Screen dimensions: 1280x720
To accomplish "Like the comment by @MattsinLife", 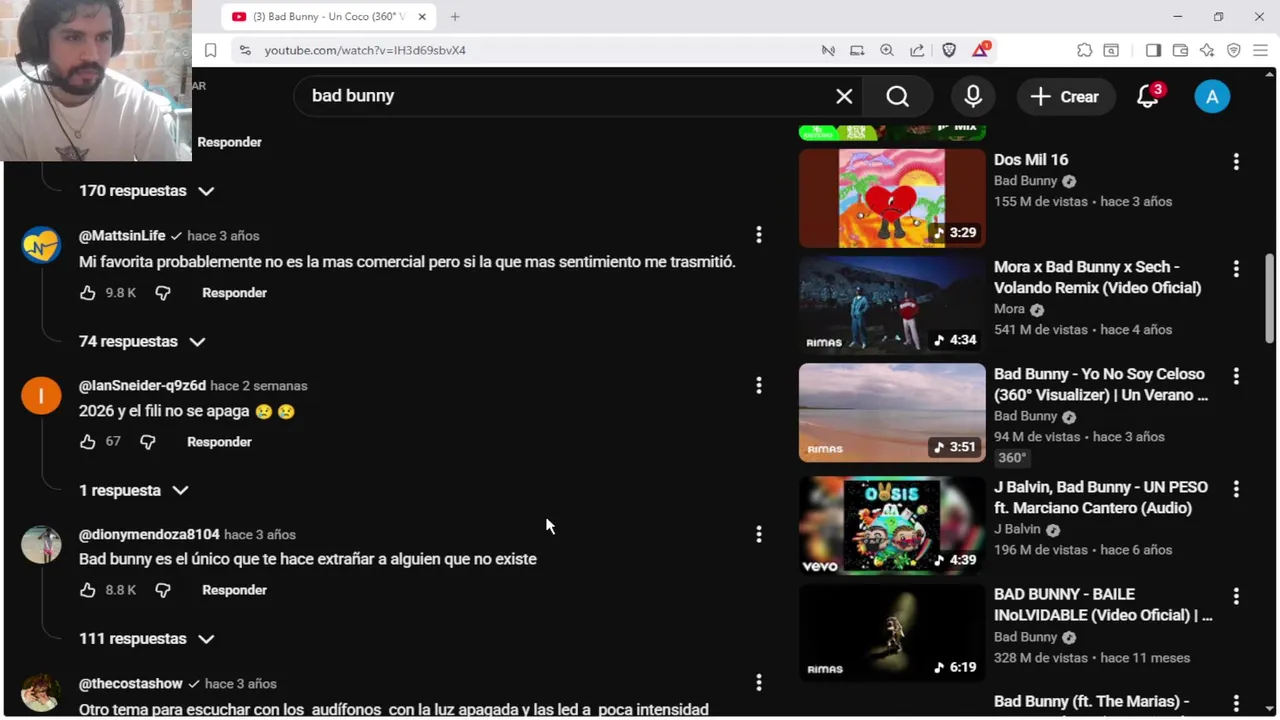I will pos(88,293).
